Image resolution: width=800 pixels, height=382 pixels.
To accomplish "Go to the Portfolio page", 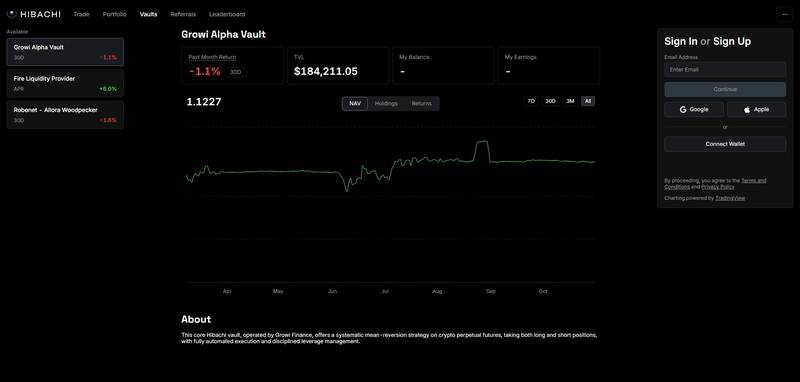I will pyautogui.click(x=114, y=14).
